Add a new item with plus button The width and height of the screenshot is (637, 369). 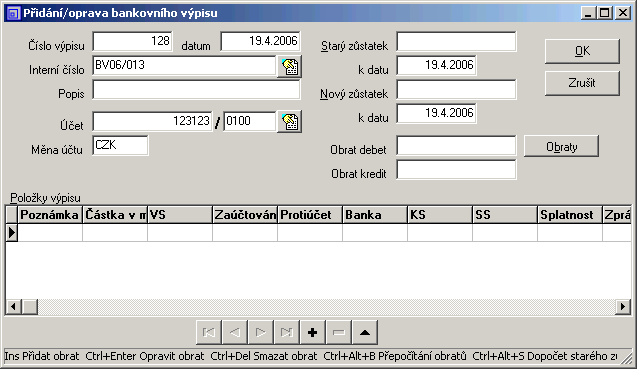pyautogui.click(x=313, y=333)
